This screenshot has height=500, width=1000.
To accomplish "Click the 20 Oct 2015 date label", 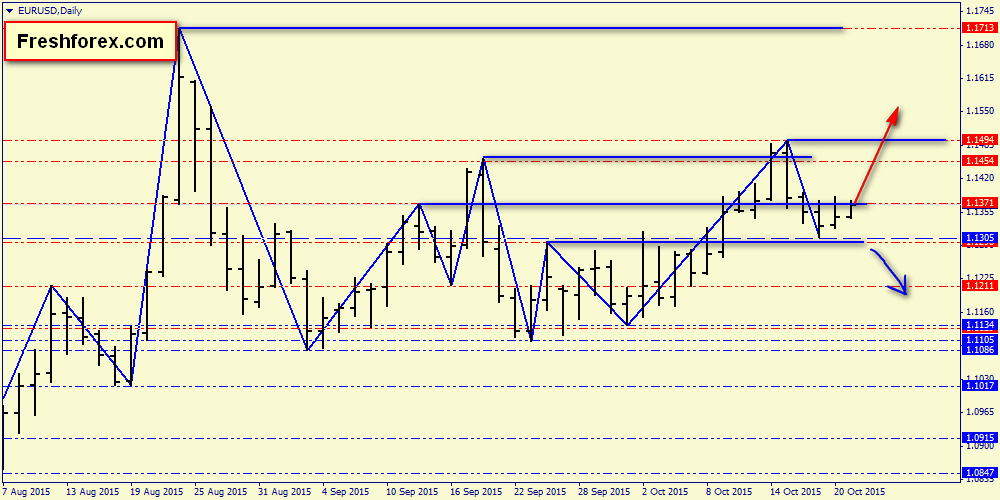I will 861,492.
